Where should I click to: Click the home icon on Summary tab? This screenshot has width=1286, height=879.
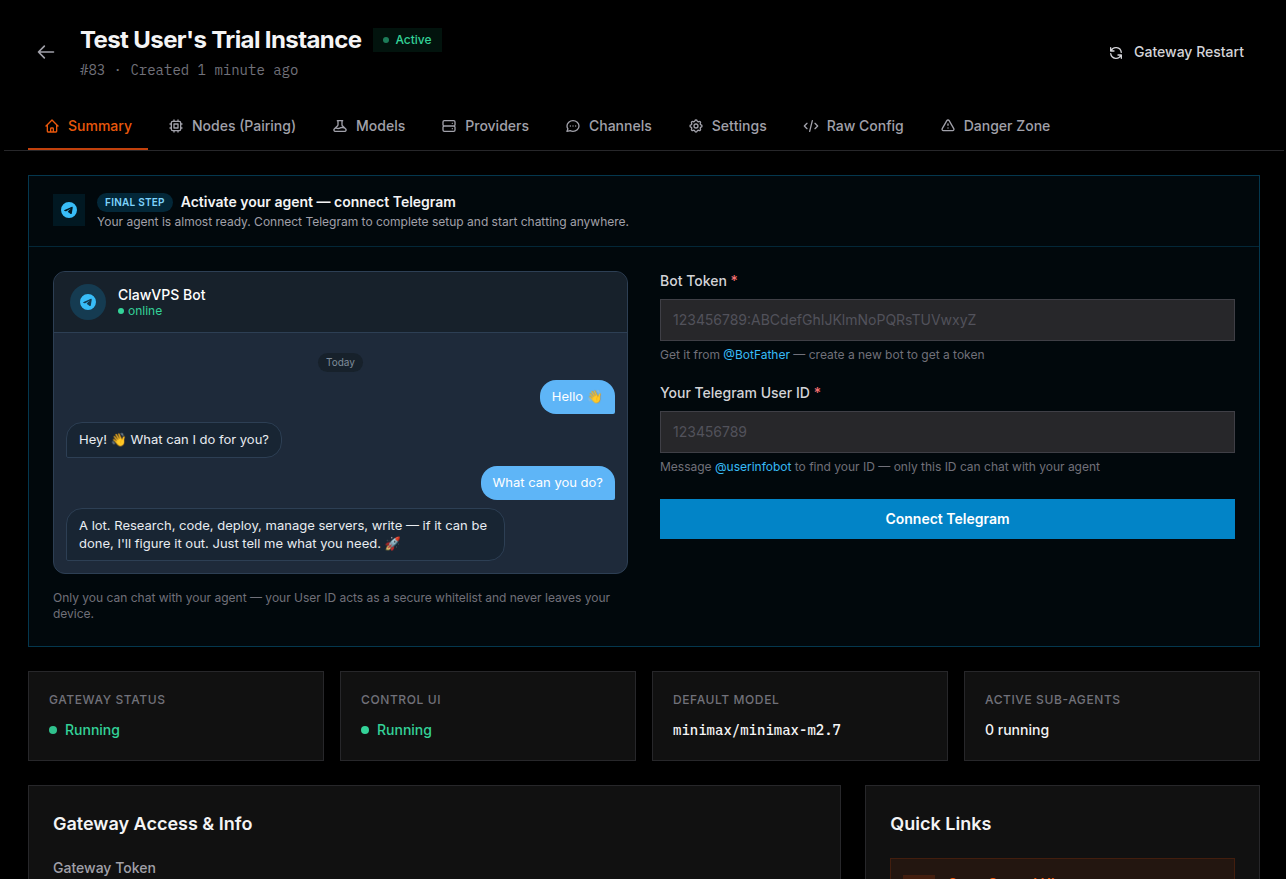[52, 126]
